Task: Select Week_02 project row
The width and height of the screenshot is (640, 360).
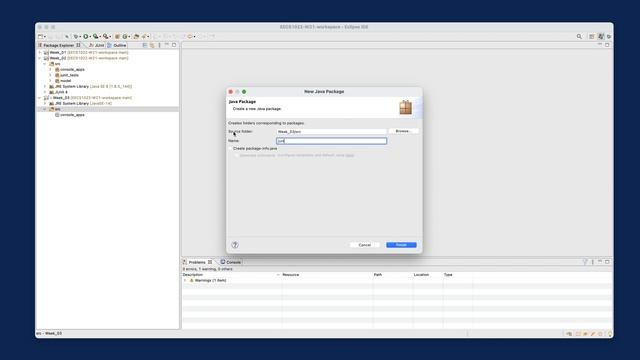Action: [x=108, y=58]
